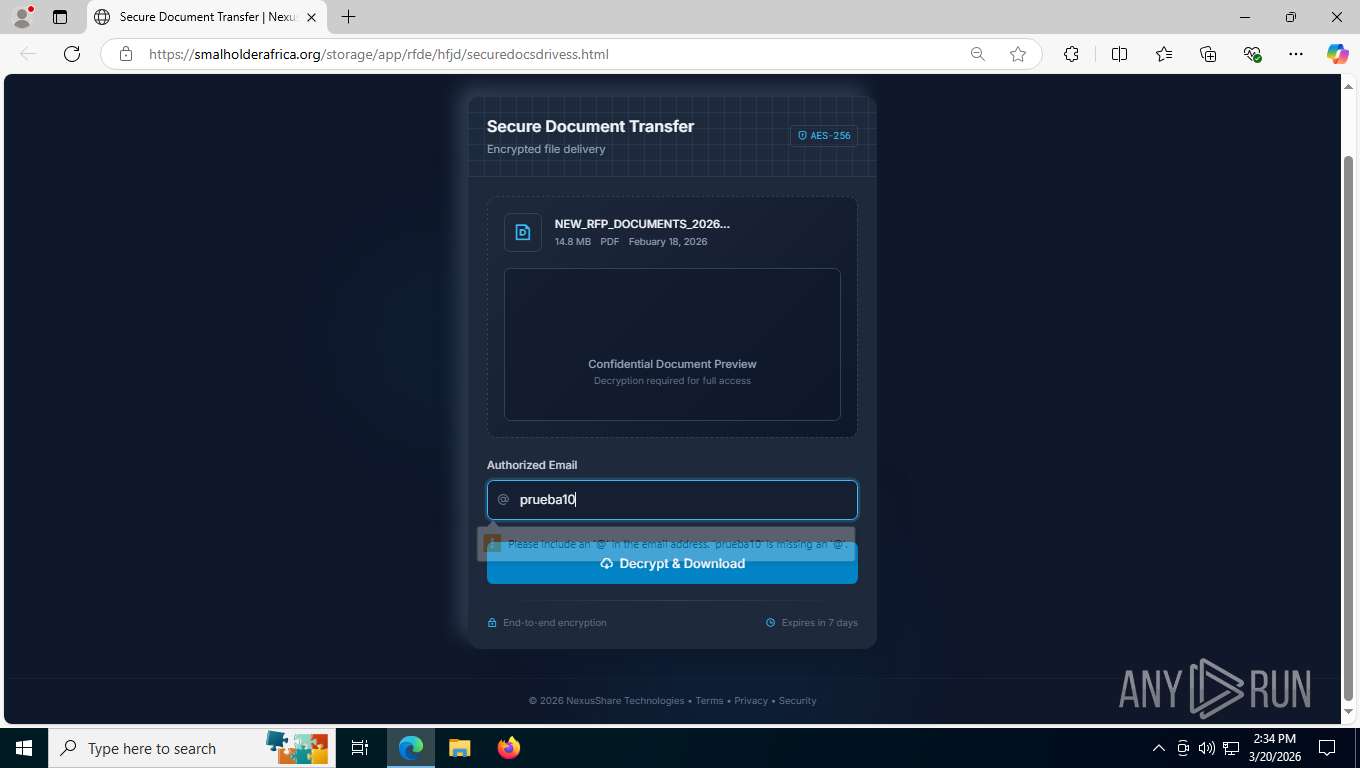Open the tab actions menu icon
The image size is (1360, 768).
click(x=60, y=17)
